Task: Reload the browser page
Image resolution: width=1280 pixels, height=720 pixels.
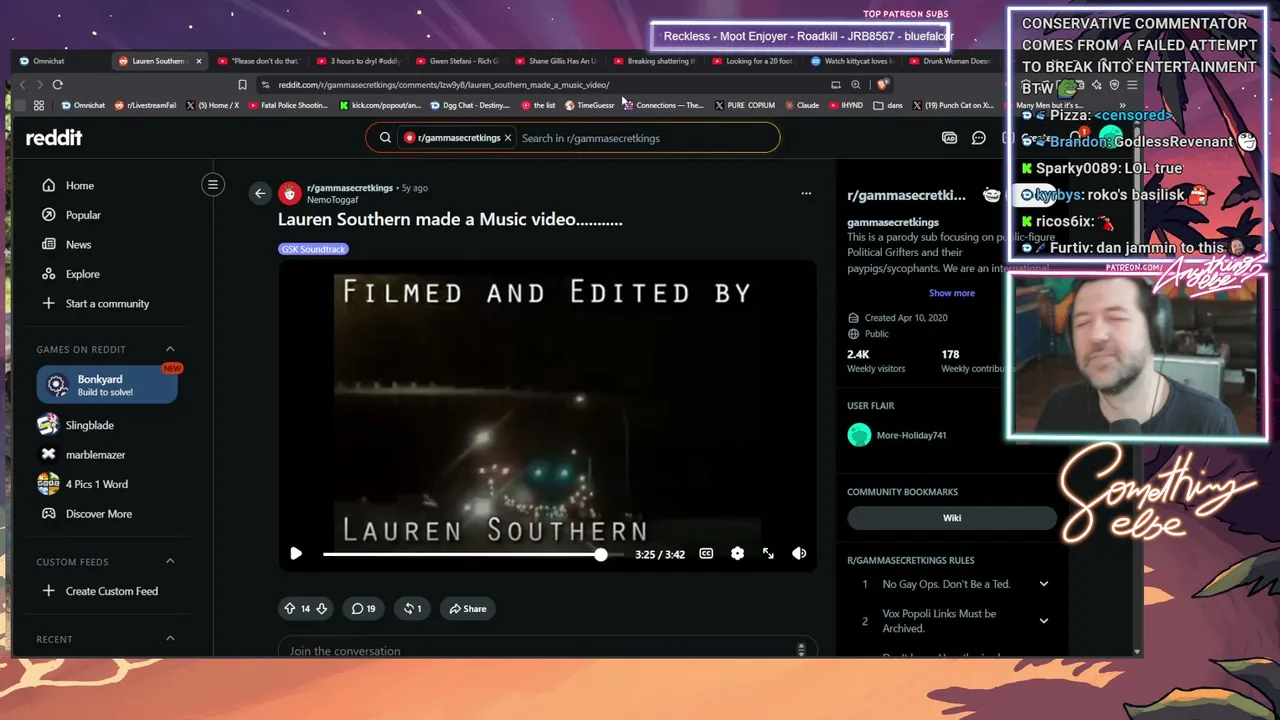Action: [x=58, y=85]
